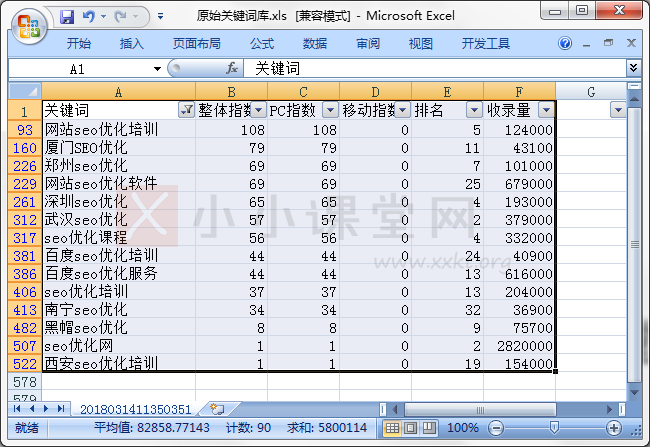Select column A header
The width and height of the screenshot is (650, 447).
click(119, 92)
